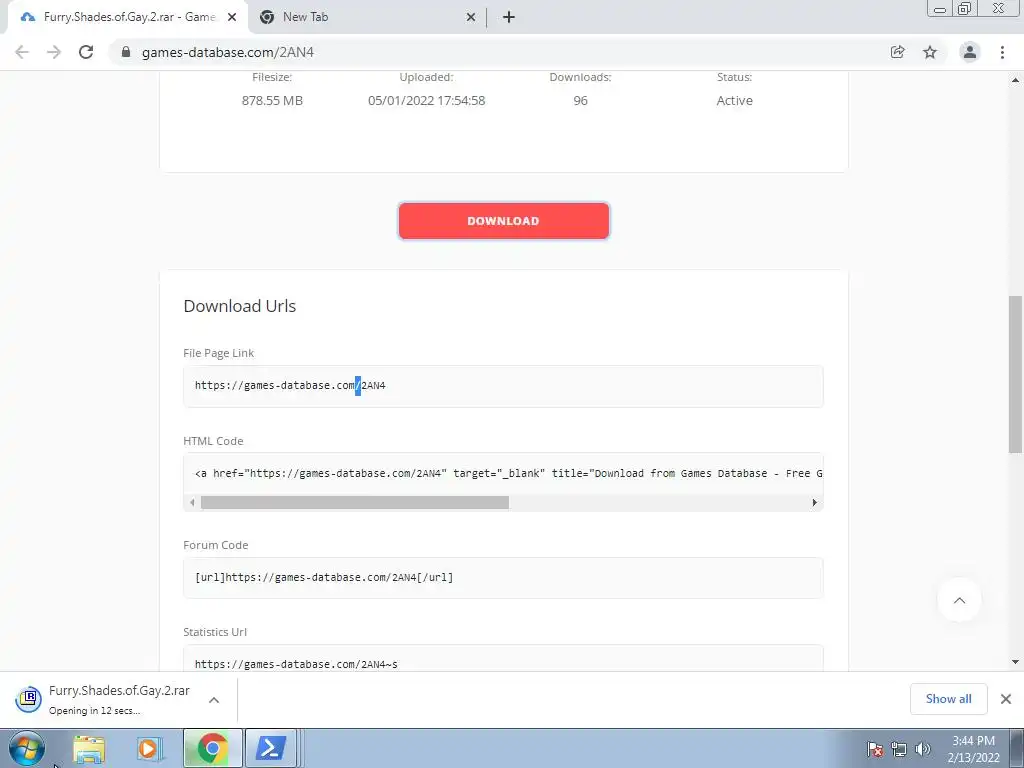Click the Active status text

(735, 101)
